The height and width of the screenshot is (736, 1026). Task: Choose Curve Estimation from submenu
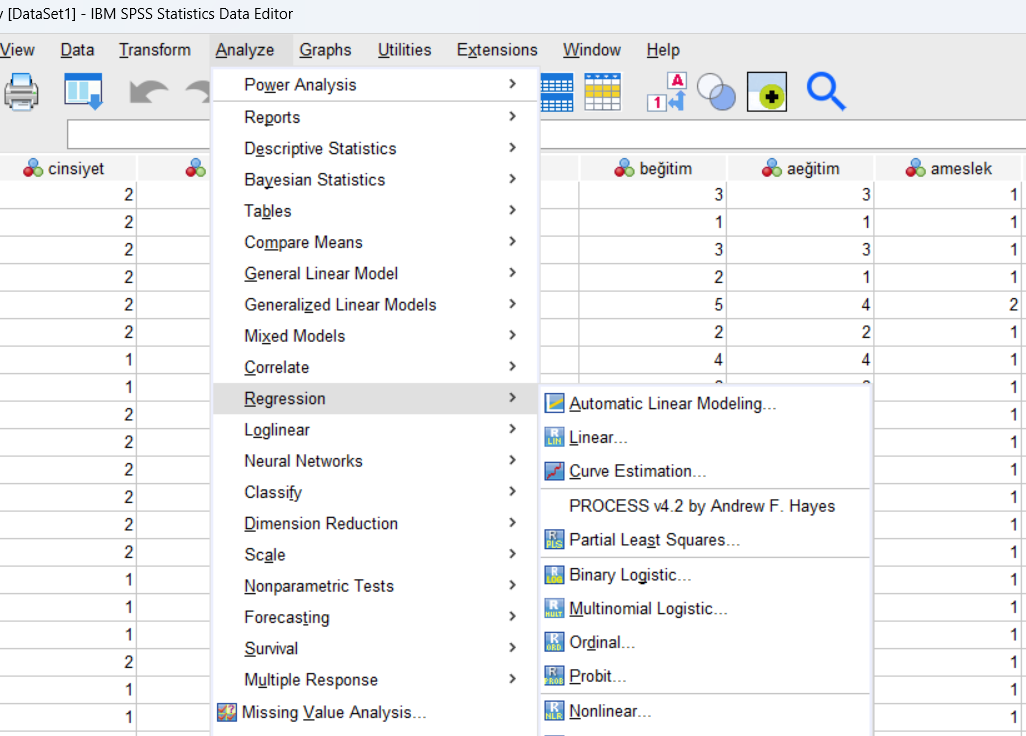pos(637,471)
